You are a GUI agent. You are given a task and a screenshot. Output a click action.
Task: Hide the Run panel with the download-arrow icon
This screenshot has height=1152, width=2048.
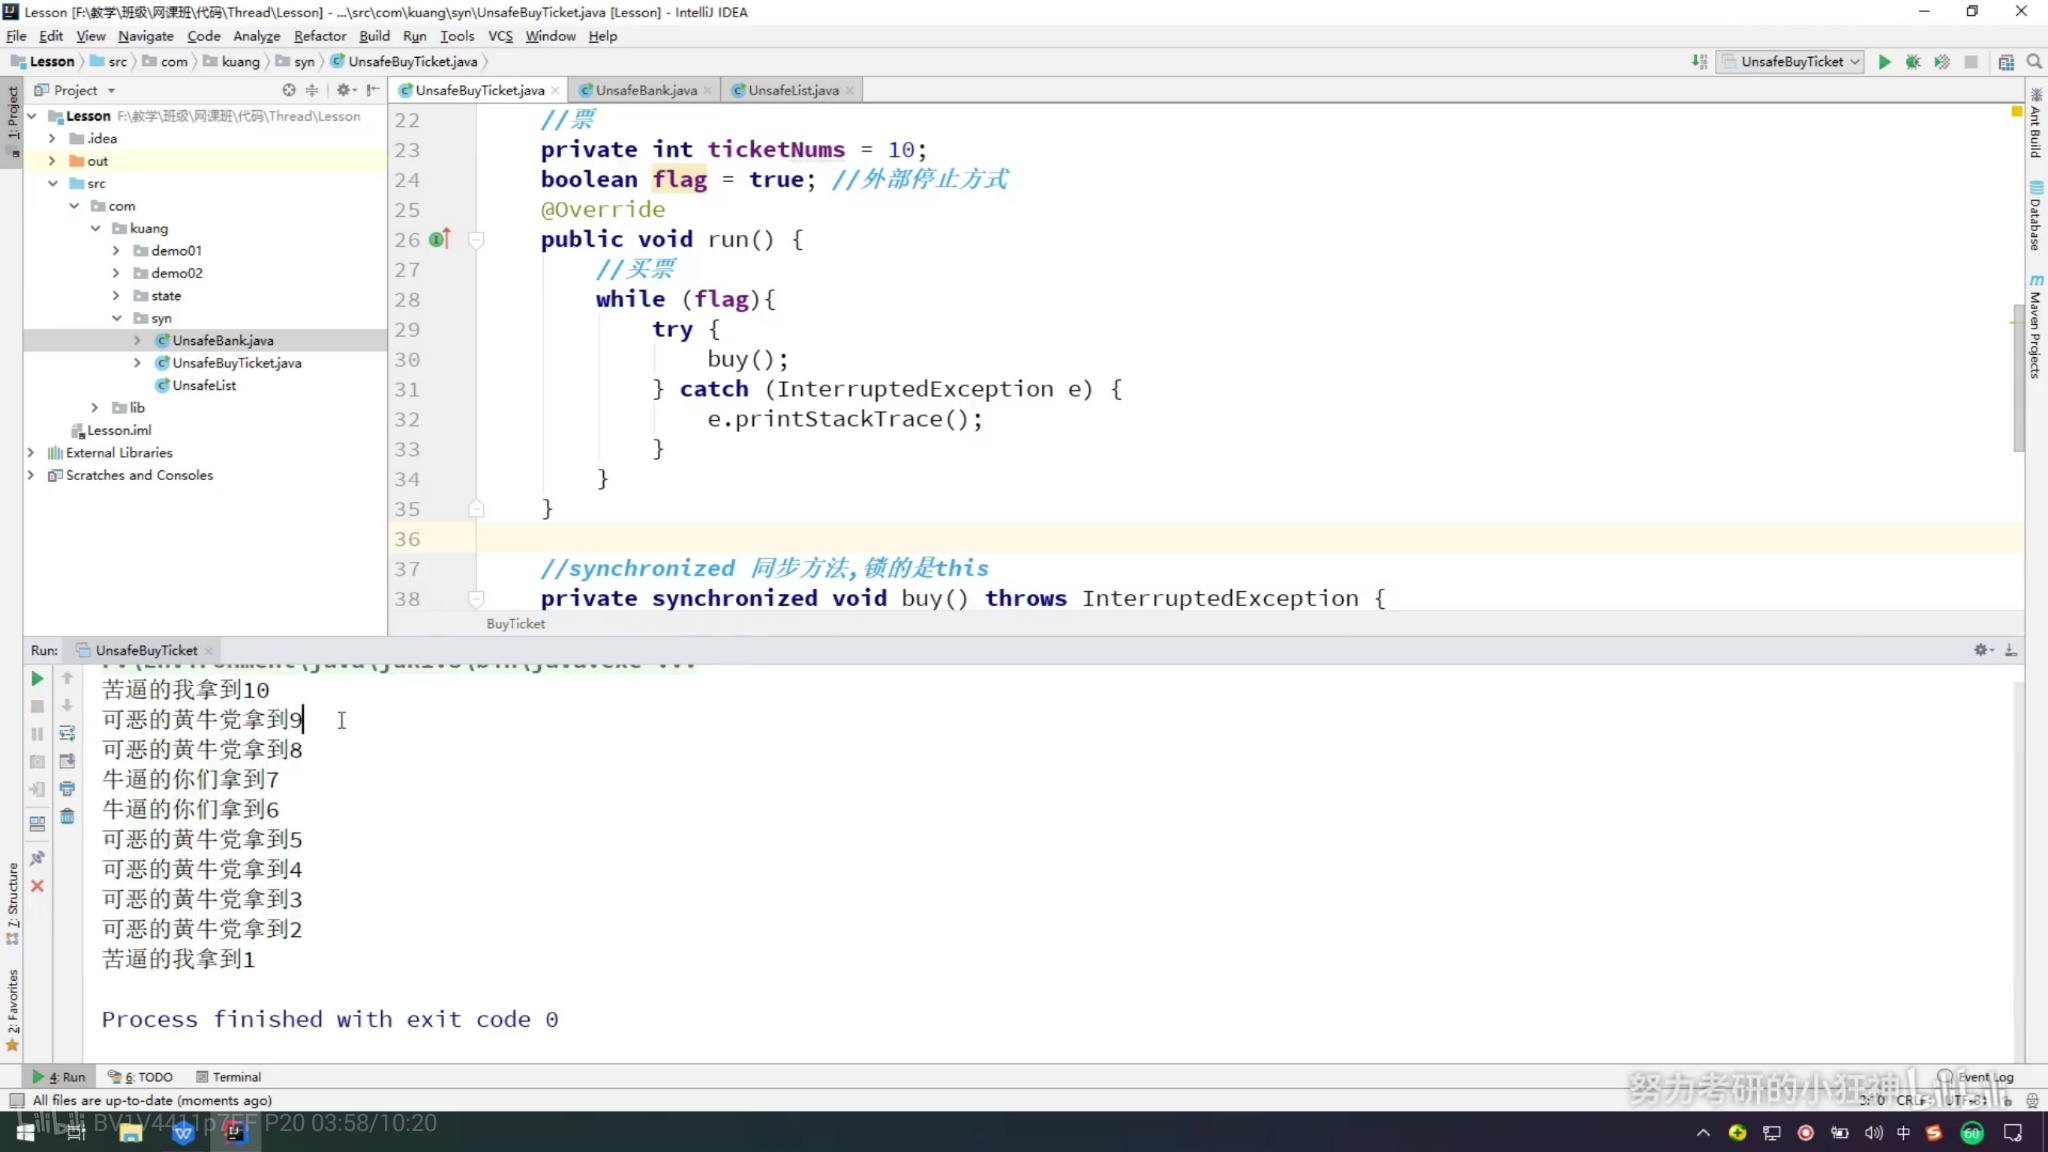[2011, 650]
